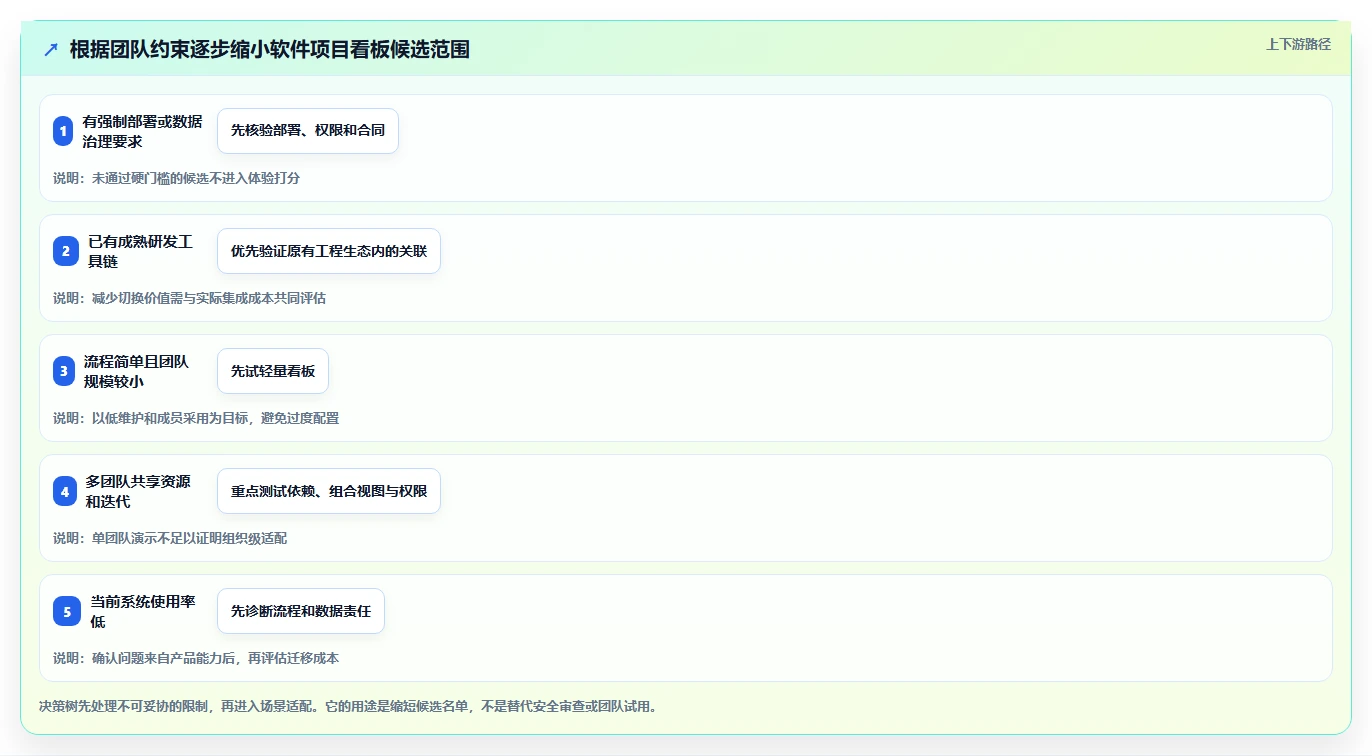Click note 确认问题来自产品能力后，再评估迁移成本
The width and height of the screenshot is (1372, 756).
click(x=216, y=658)
